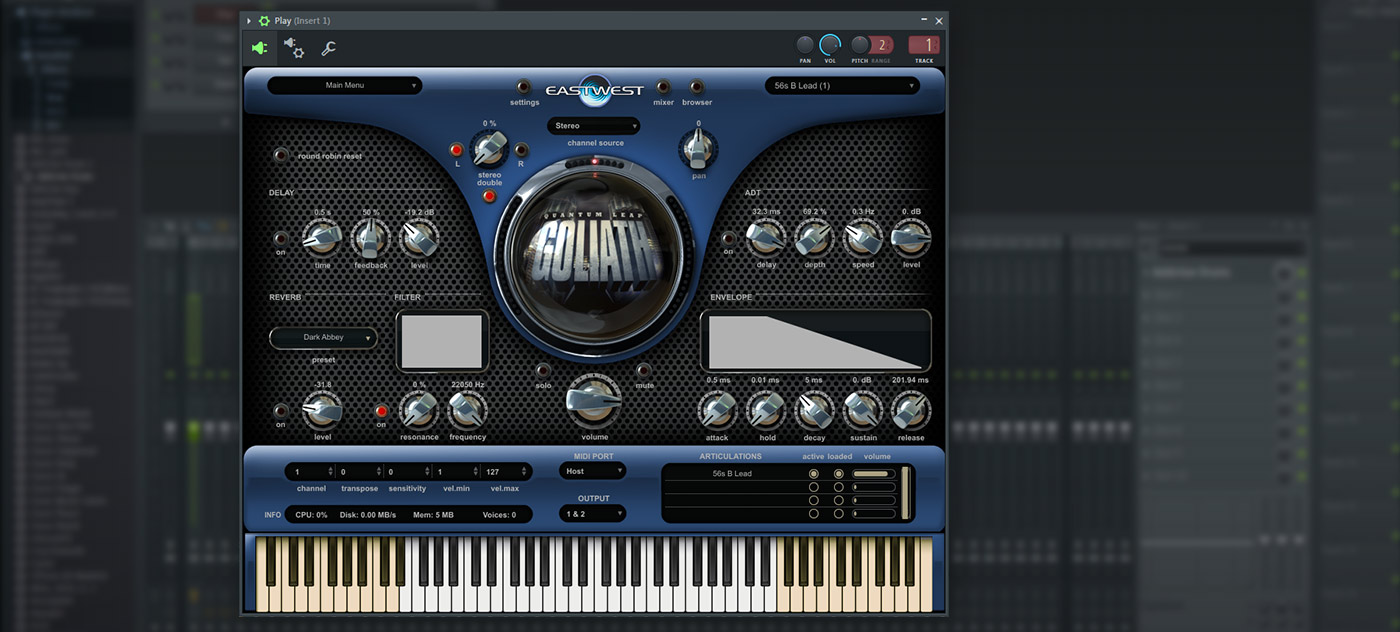
Task: Toggle the REVERB on button
Action: pyautogui.click(x=281, y=410)
